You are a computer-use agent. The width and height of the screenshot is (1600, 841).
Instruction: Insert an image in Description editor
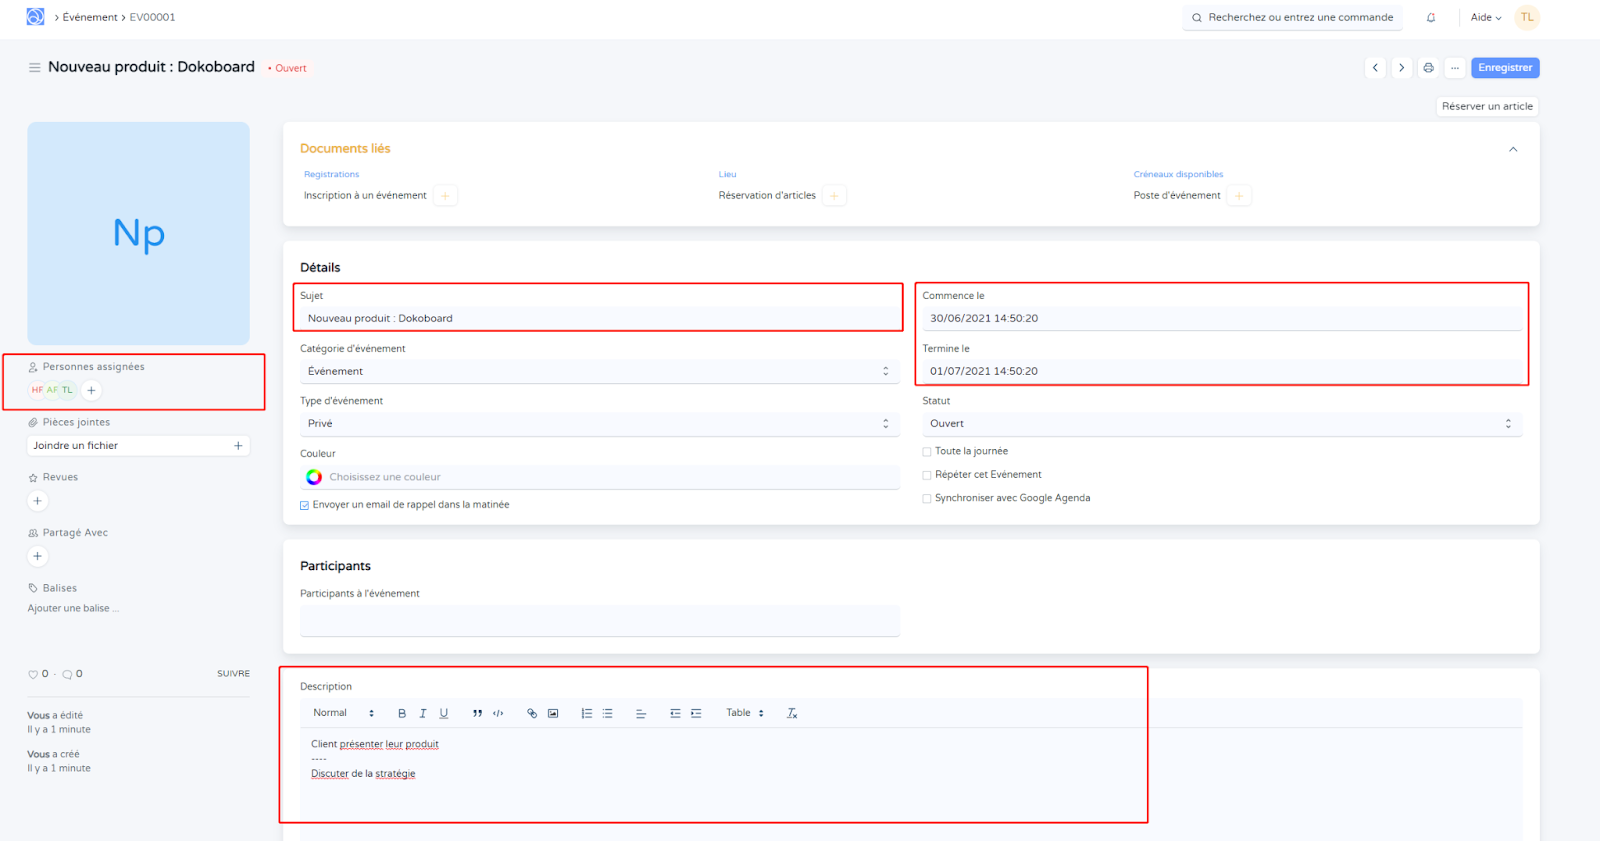(553, 714)
